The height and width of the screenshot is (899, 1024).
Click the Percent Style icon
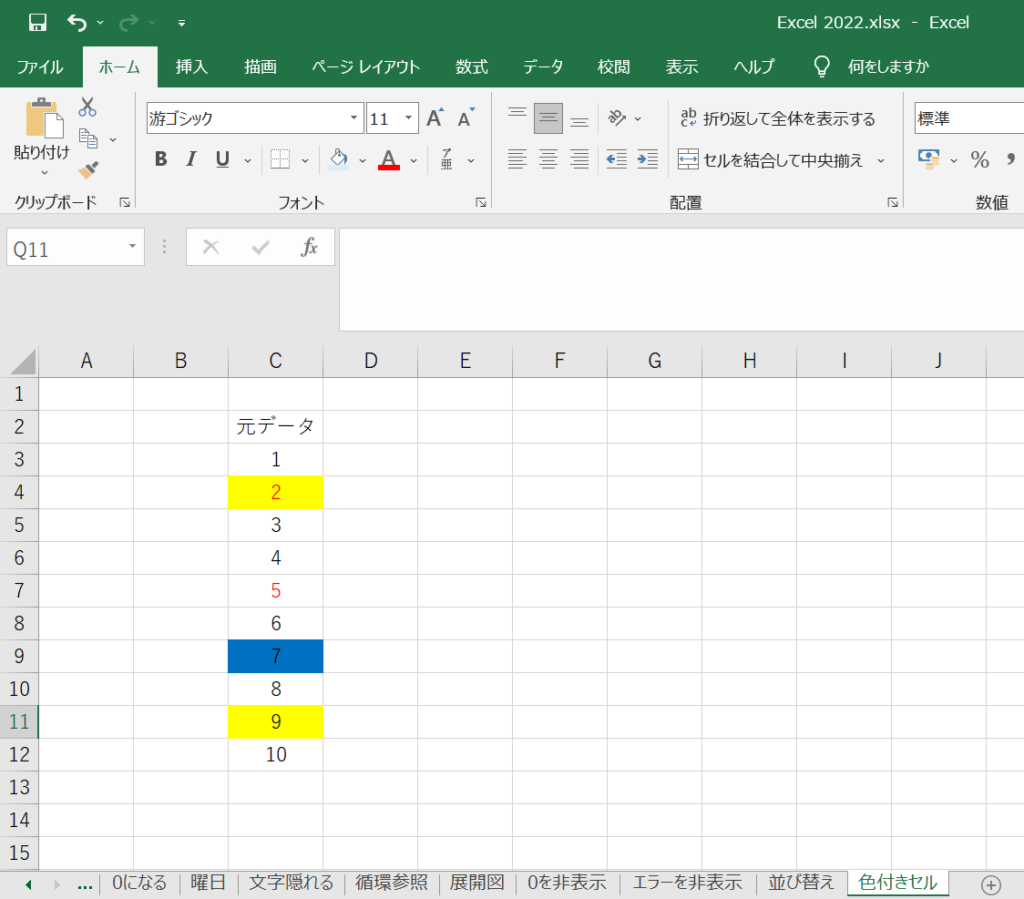click(979, 160)
